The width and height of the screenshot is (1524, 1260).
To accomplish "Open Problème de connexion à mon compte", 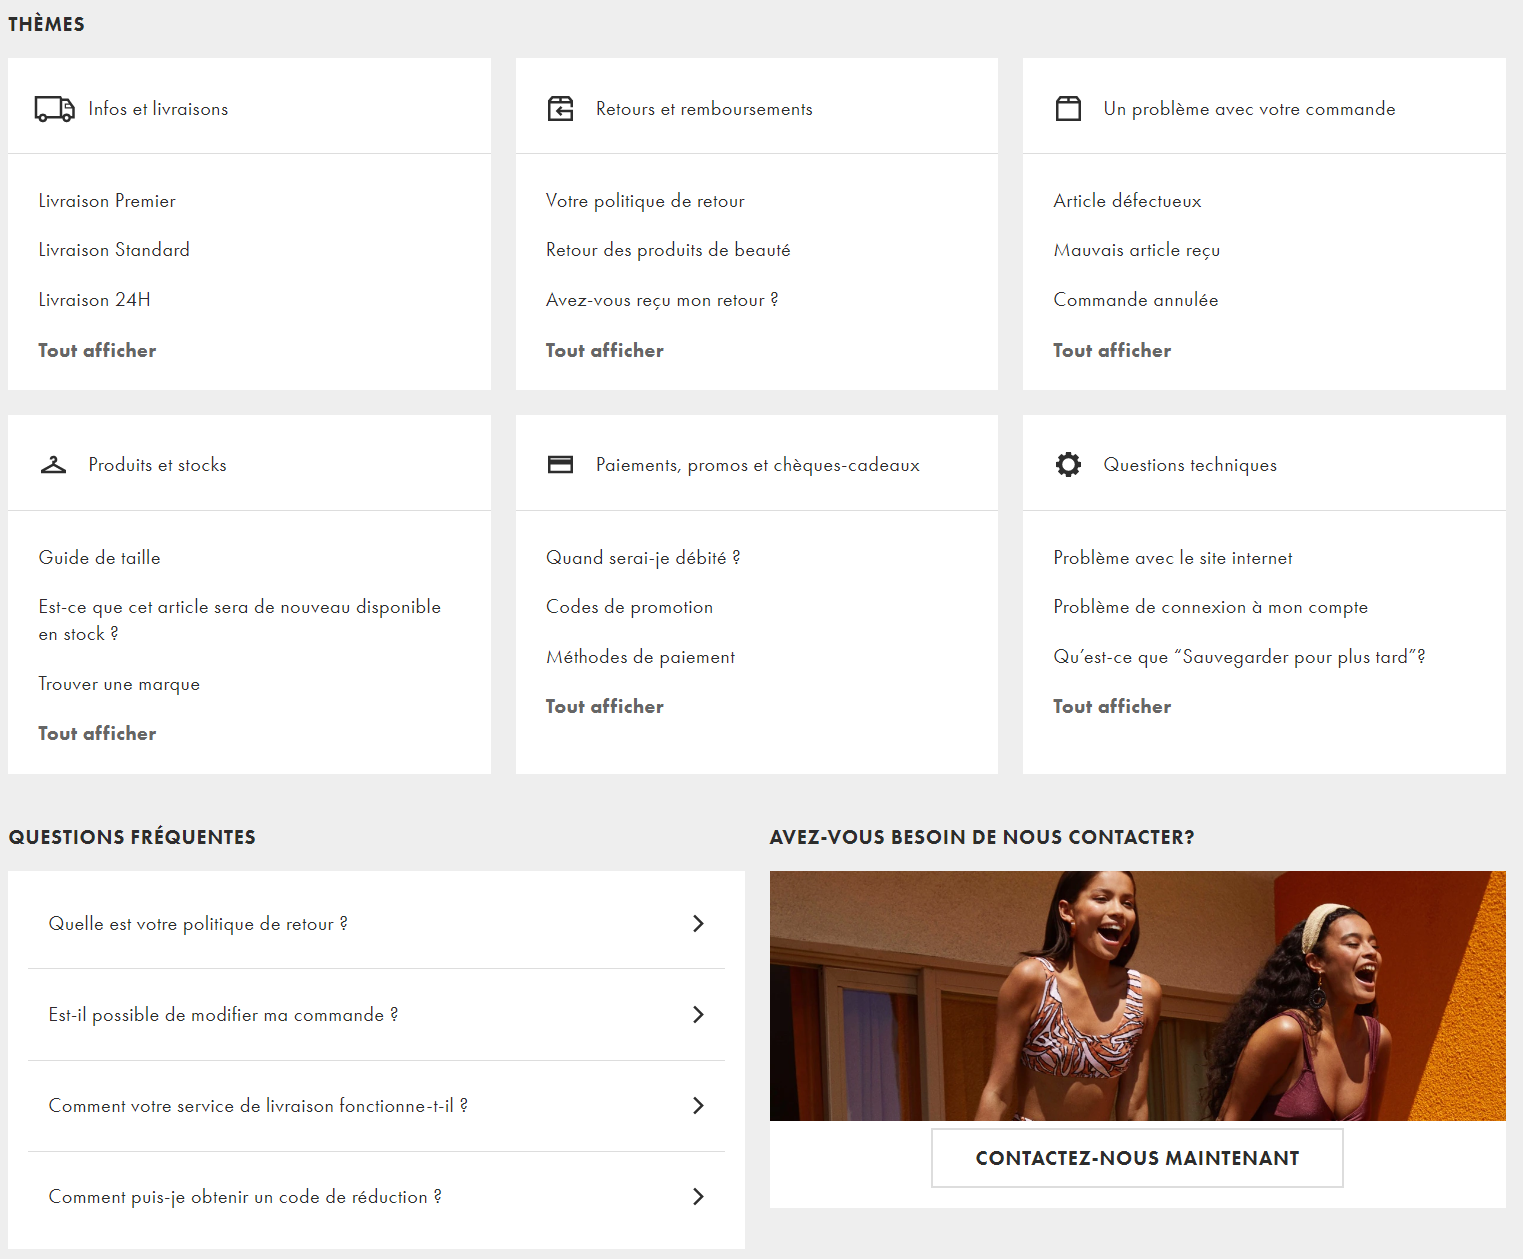I will point(1211,607).
